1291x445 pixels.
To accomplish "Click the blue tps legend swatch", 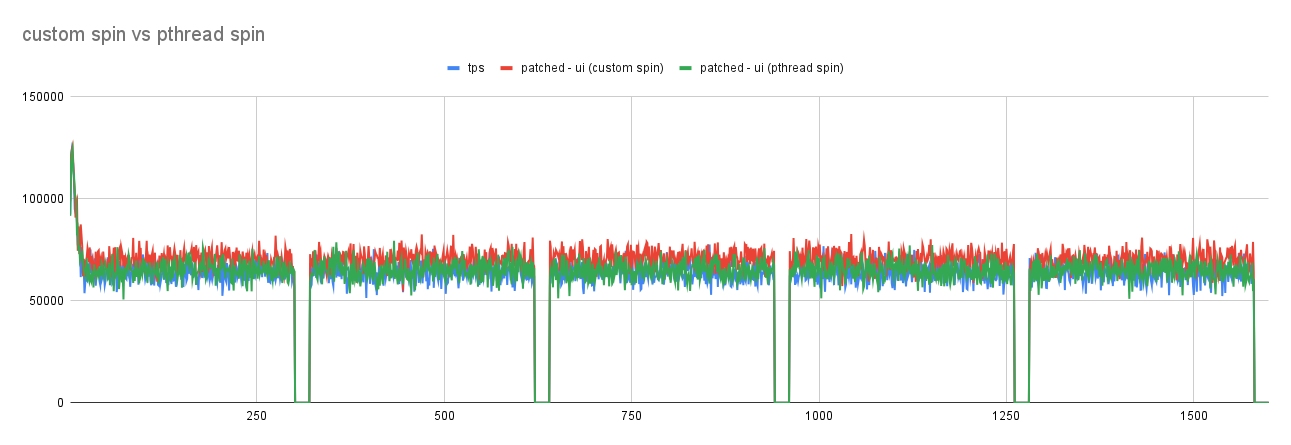I will pyautogui.click(x=453, y=68).
